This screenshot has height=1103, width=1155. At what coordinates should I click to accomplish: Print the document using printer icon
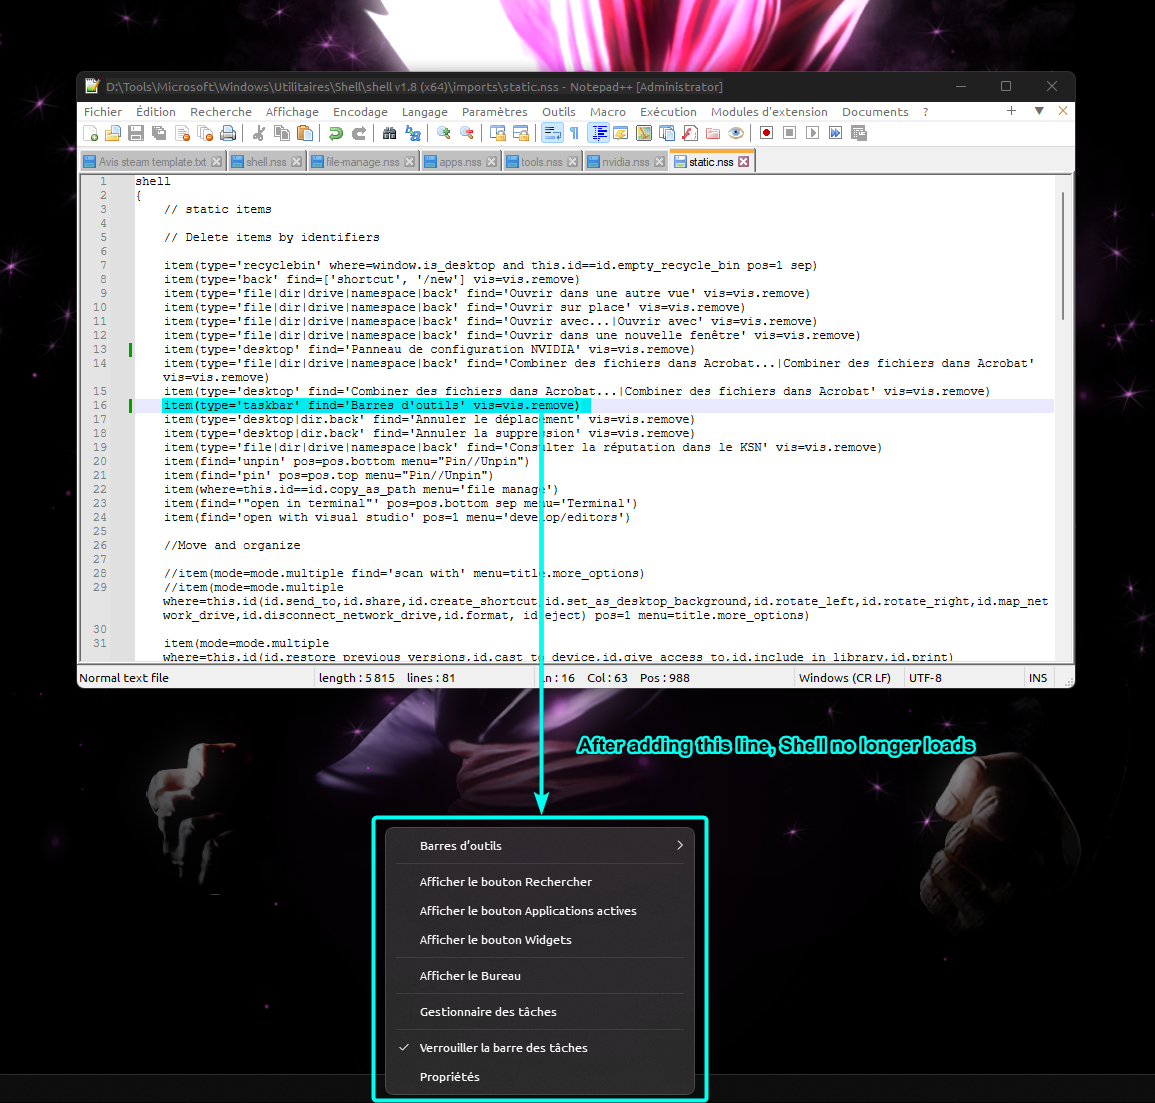point(228,133)
